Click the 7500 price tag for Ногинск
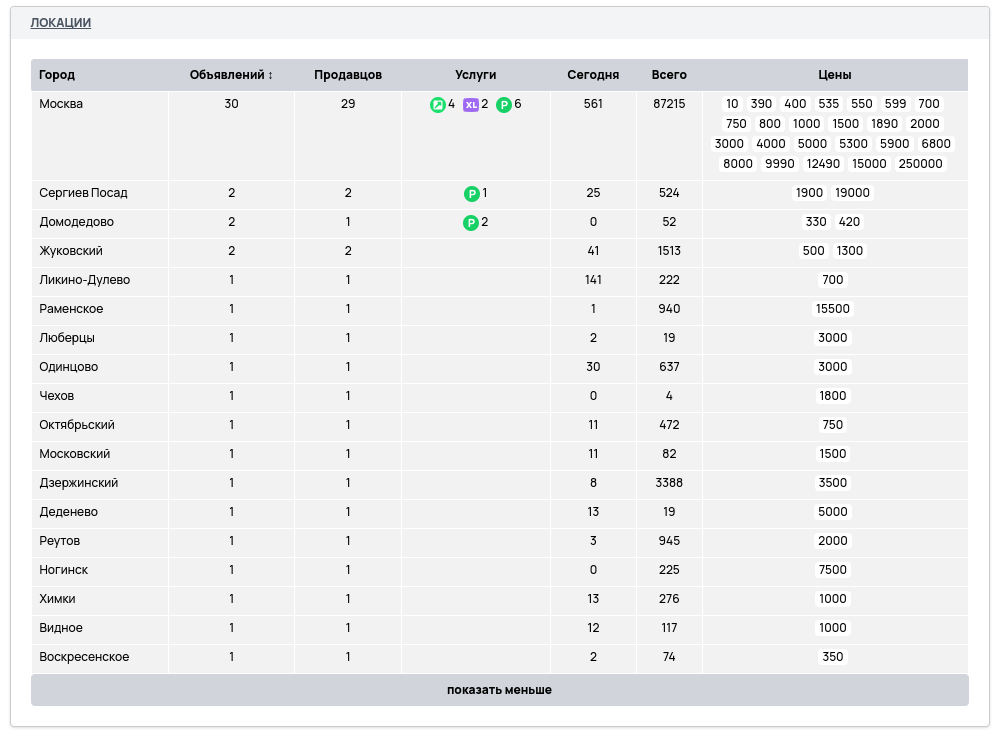Screen dimensions: 1002x736 833,570
